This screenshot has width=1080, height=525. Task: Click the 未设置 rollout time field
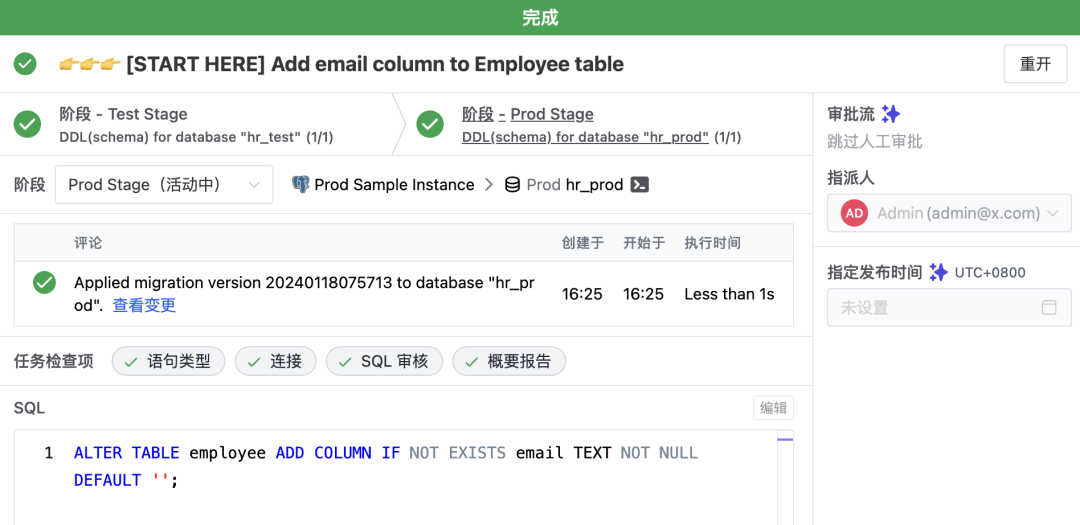coord(949,307)
